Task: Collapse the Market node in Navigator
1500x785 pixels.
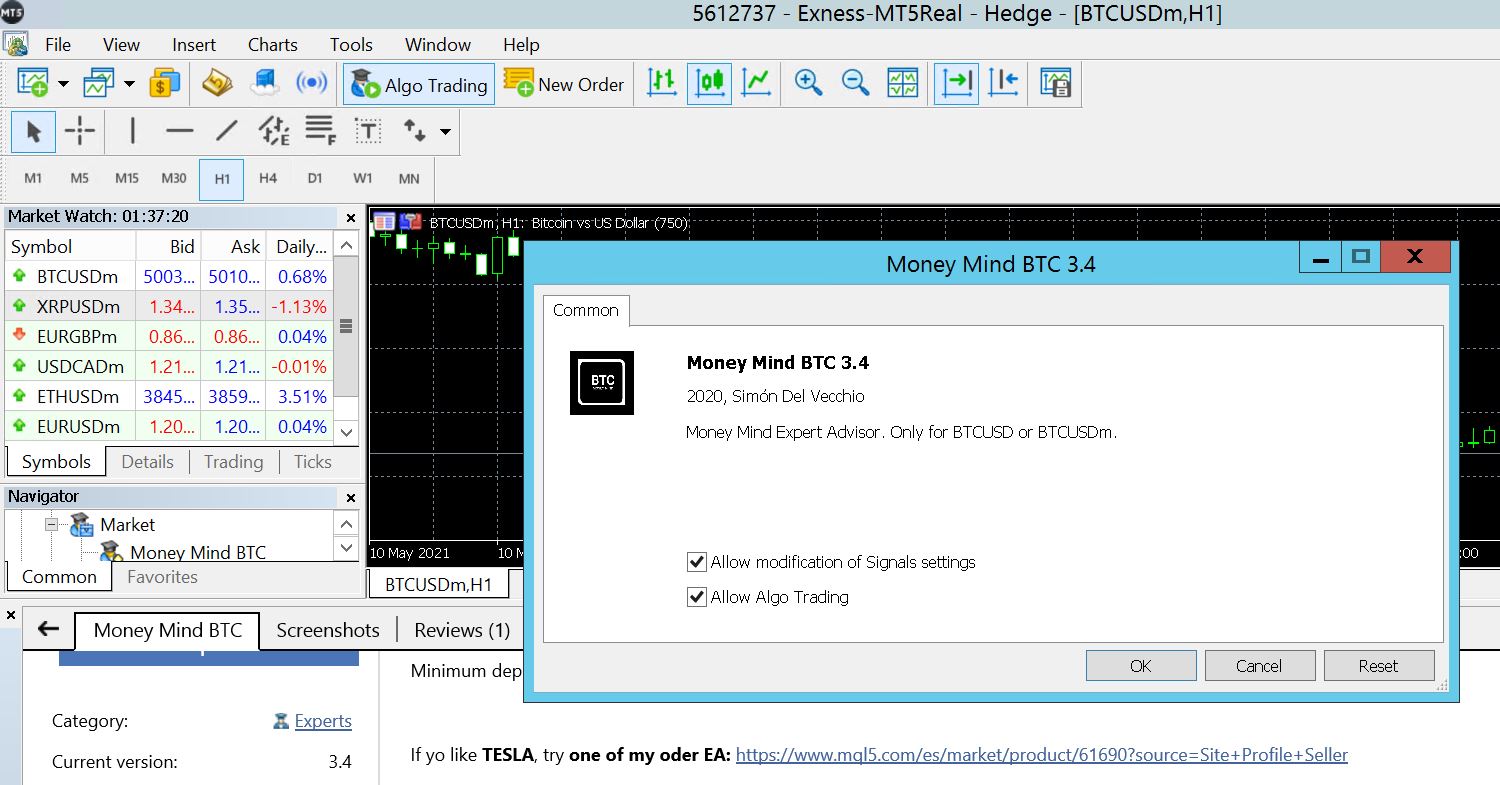Action: (x=51, y=524)
